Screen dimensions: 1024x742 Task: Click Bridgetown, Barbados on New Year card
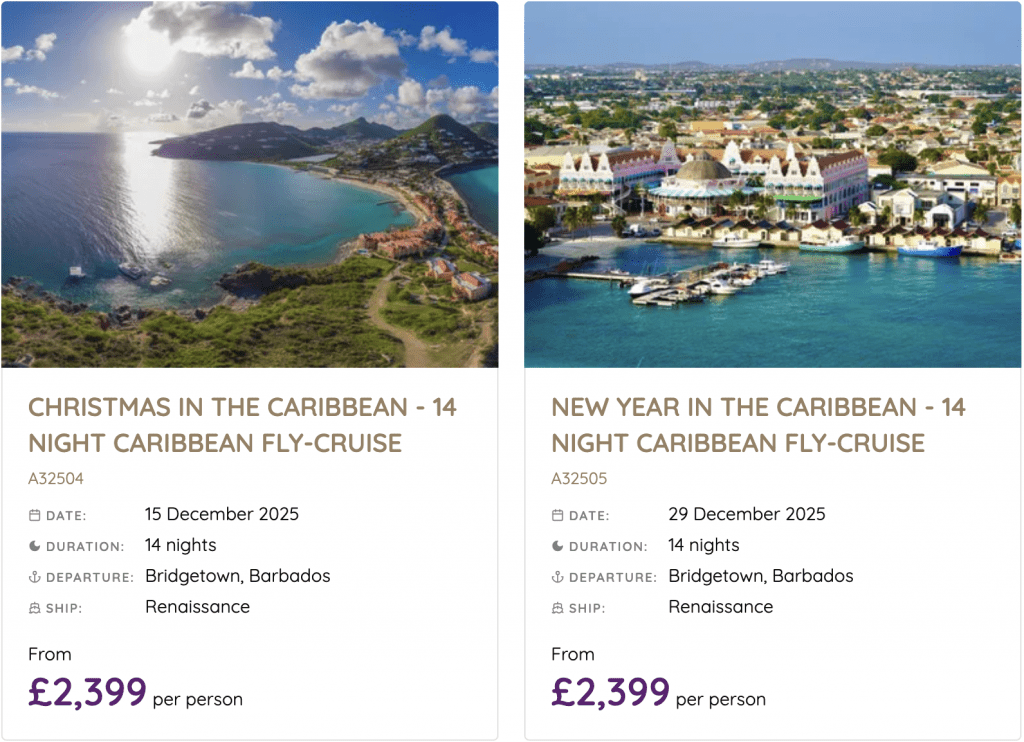pyautogui.click(x=760, y=576)
